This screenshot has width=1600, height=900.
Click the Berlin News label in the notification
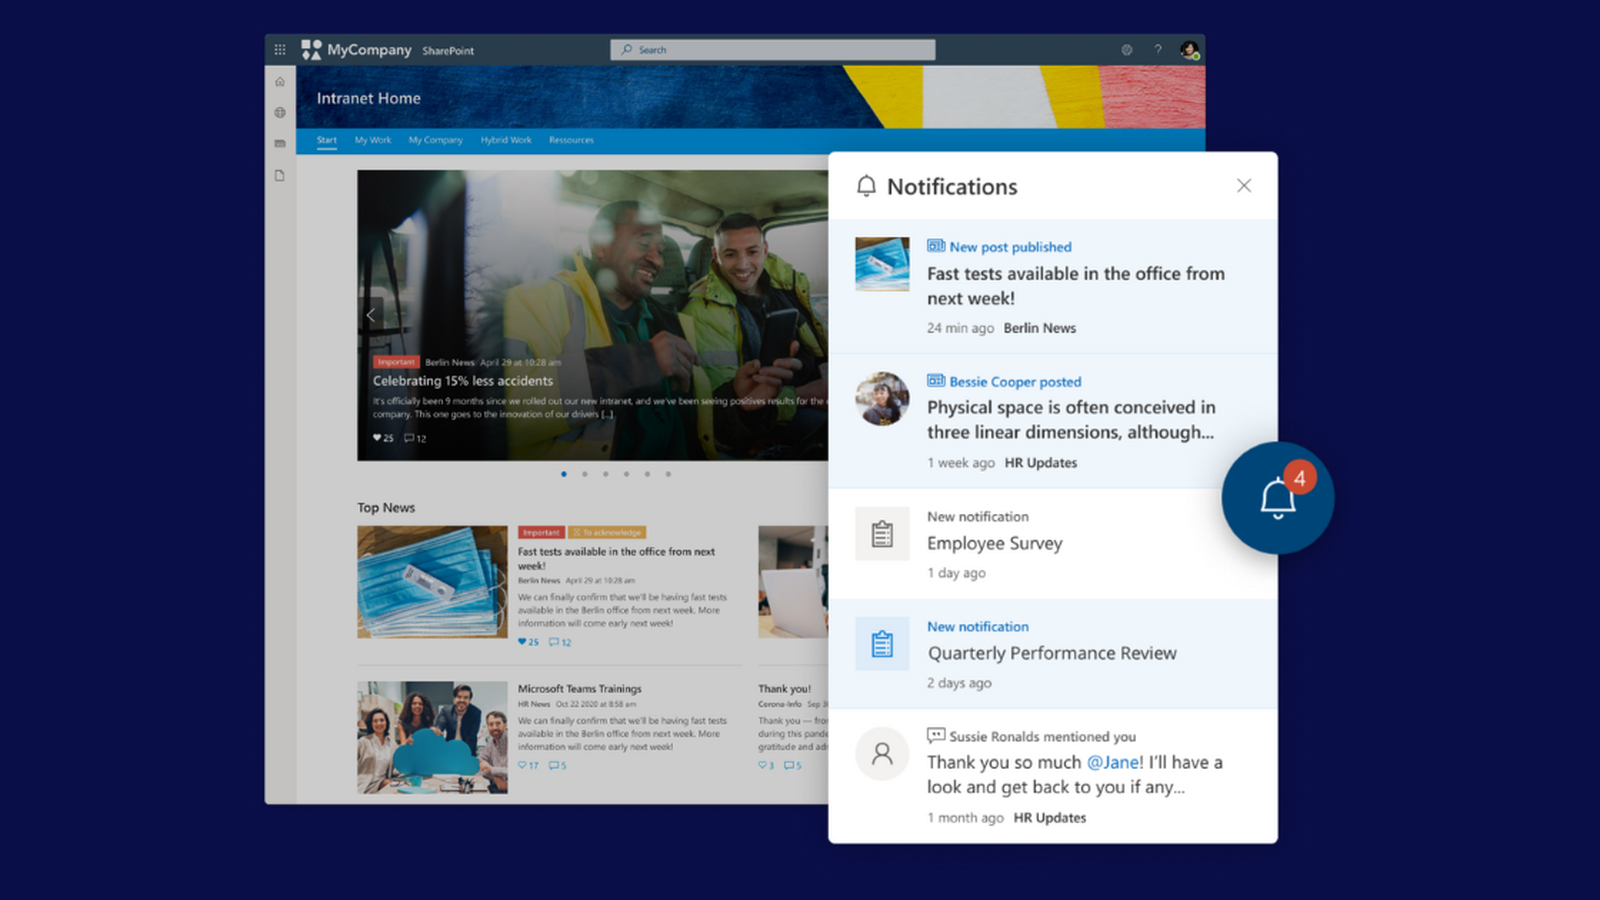pos(1040,328)
